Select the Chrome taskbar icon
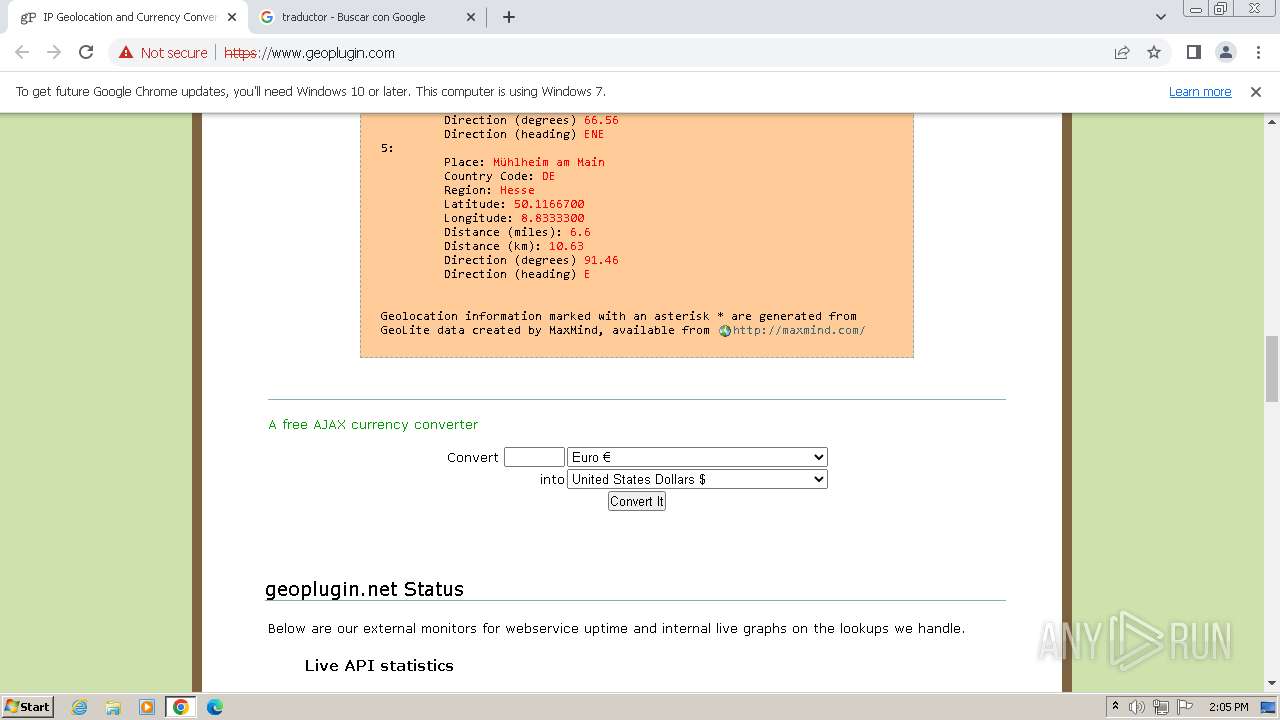The width and height of the screenshot is (1280, 720). [x=181, y=707]
